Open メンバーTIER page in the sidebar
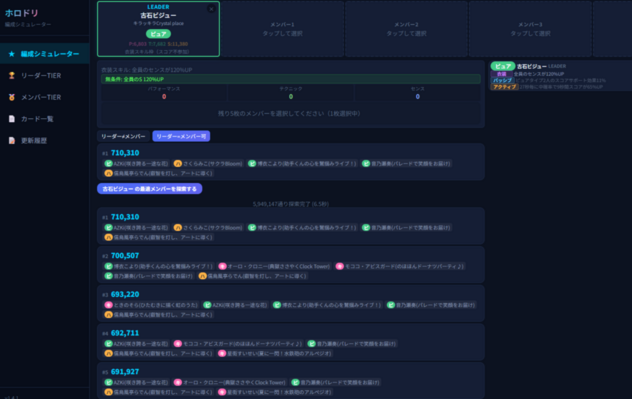 coord(44,97)
